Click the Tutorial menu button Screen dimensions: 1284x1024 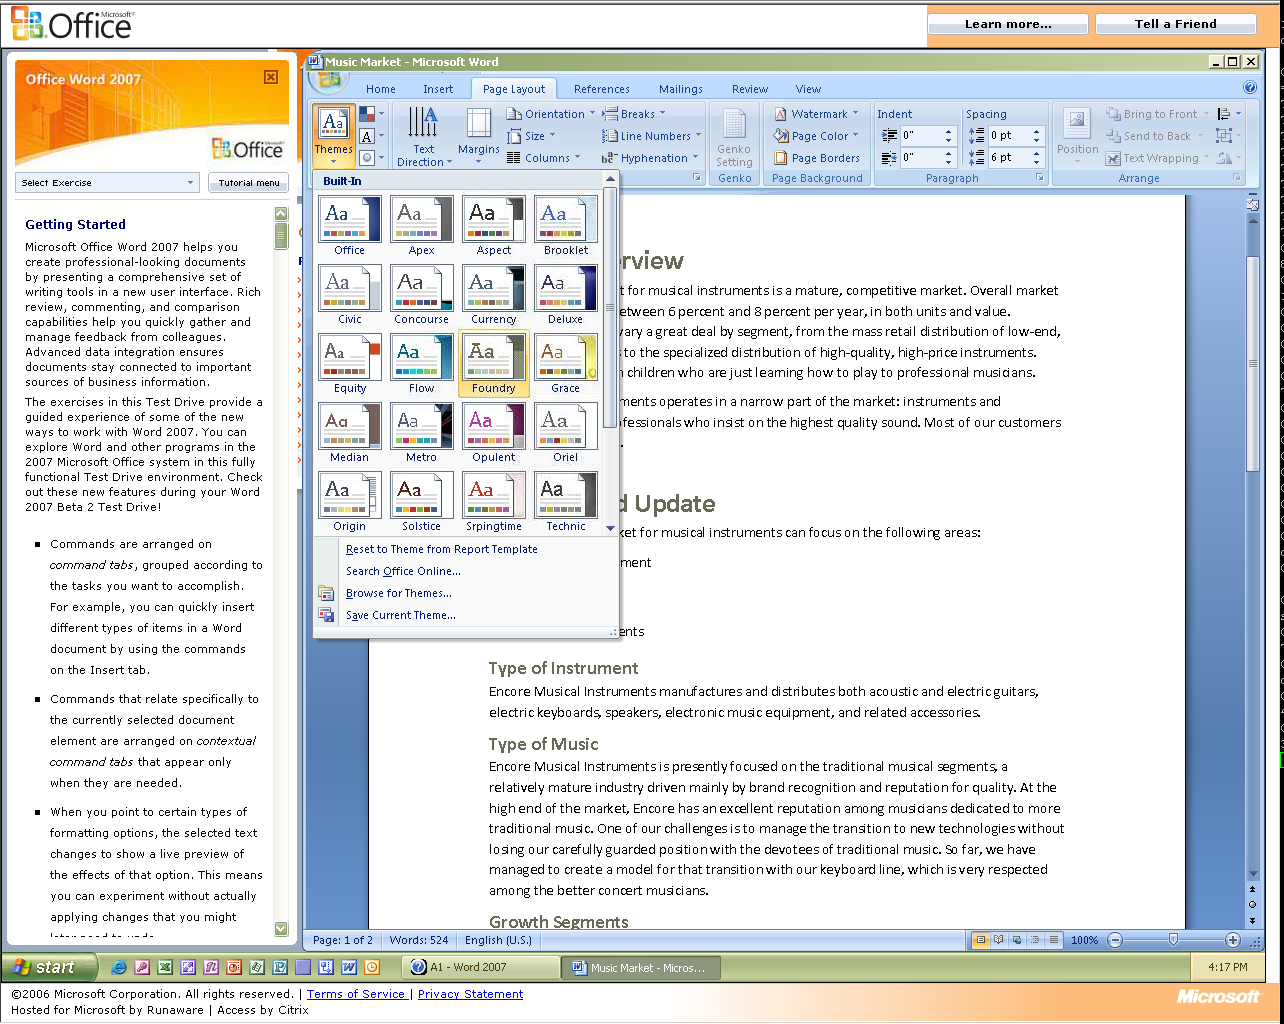(249, 183)
